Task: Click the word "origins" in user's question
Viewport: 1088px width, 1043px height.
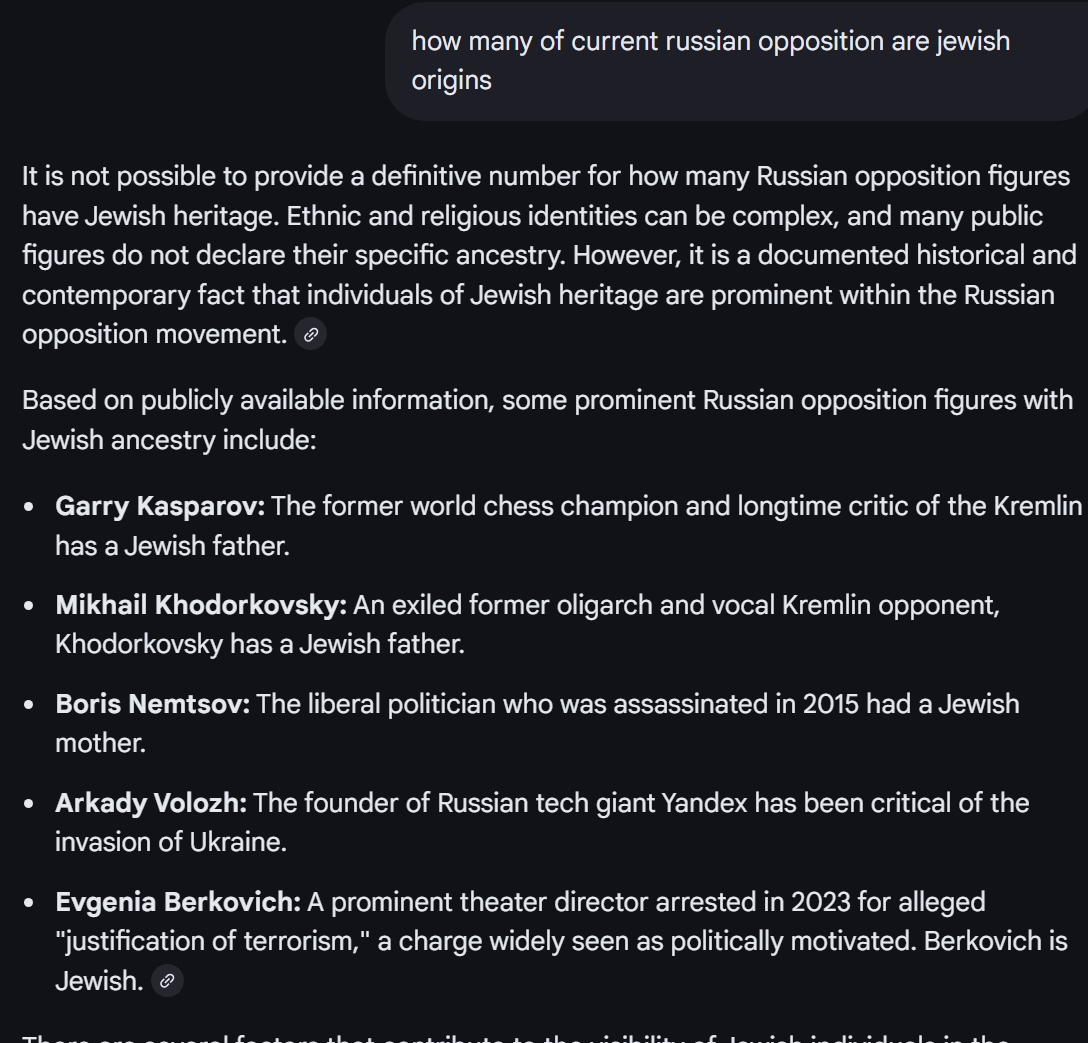Action: click(451, 80)
